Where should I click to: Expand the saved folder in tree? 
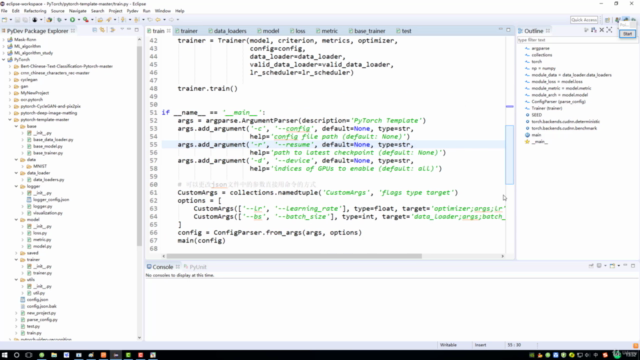17,253
